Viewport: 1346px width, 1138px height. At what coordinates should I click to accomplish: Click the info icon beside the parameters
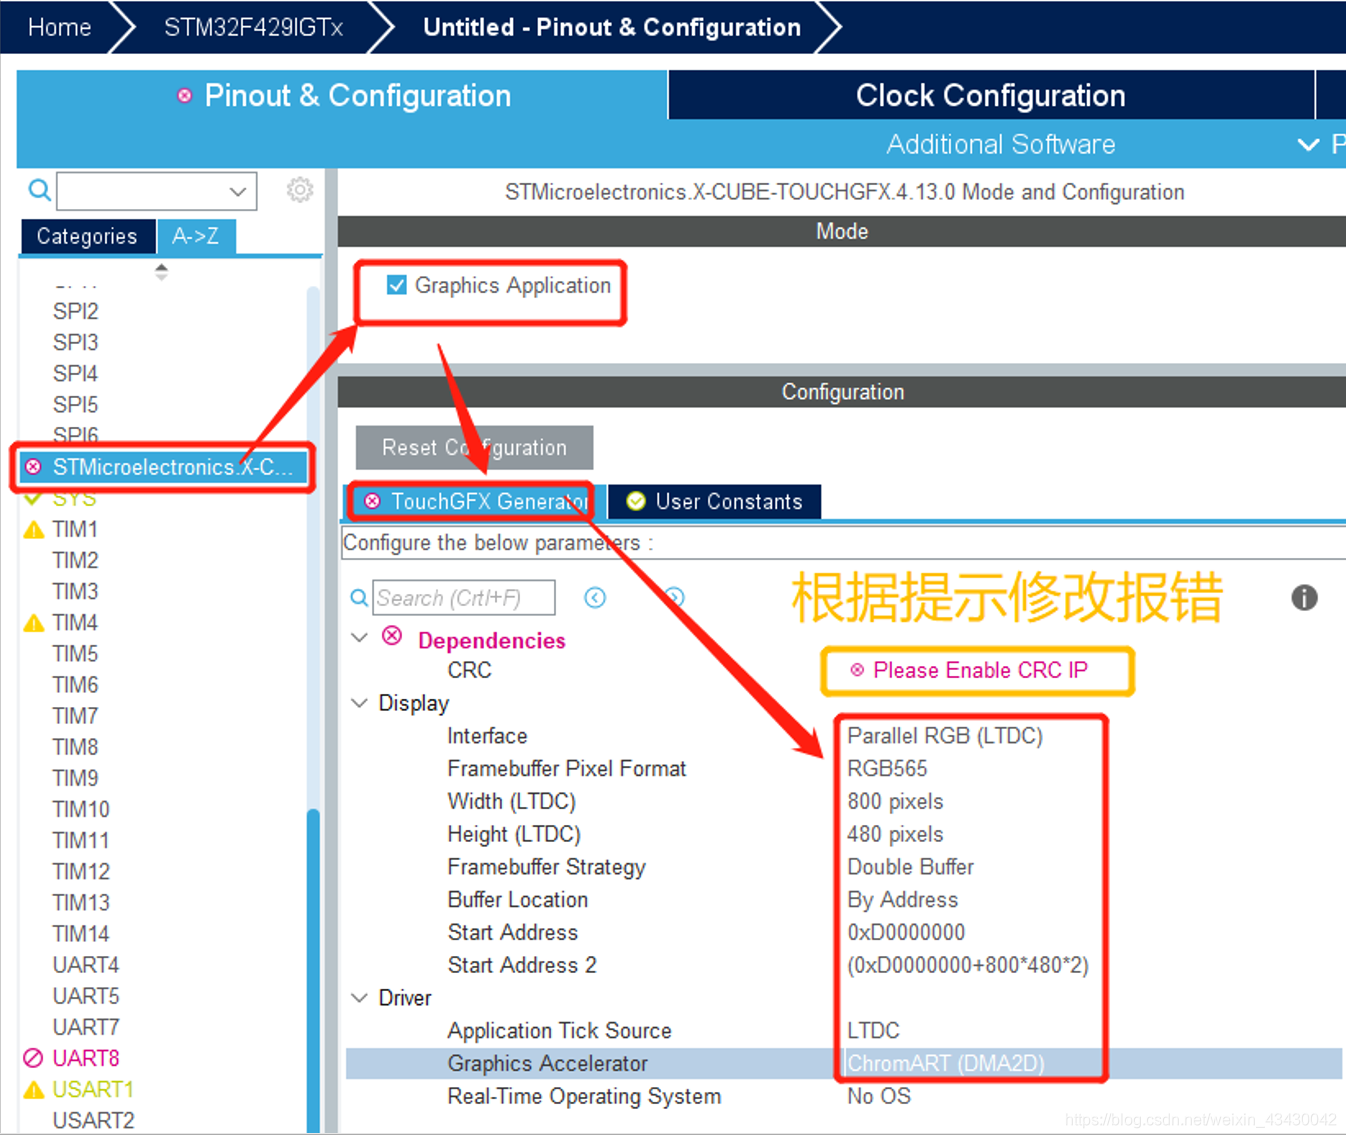(x=1304, y=598)
